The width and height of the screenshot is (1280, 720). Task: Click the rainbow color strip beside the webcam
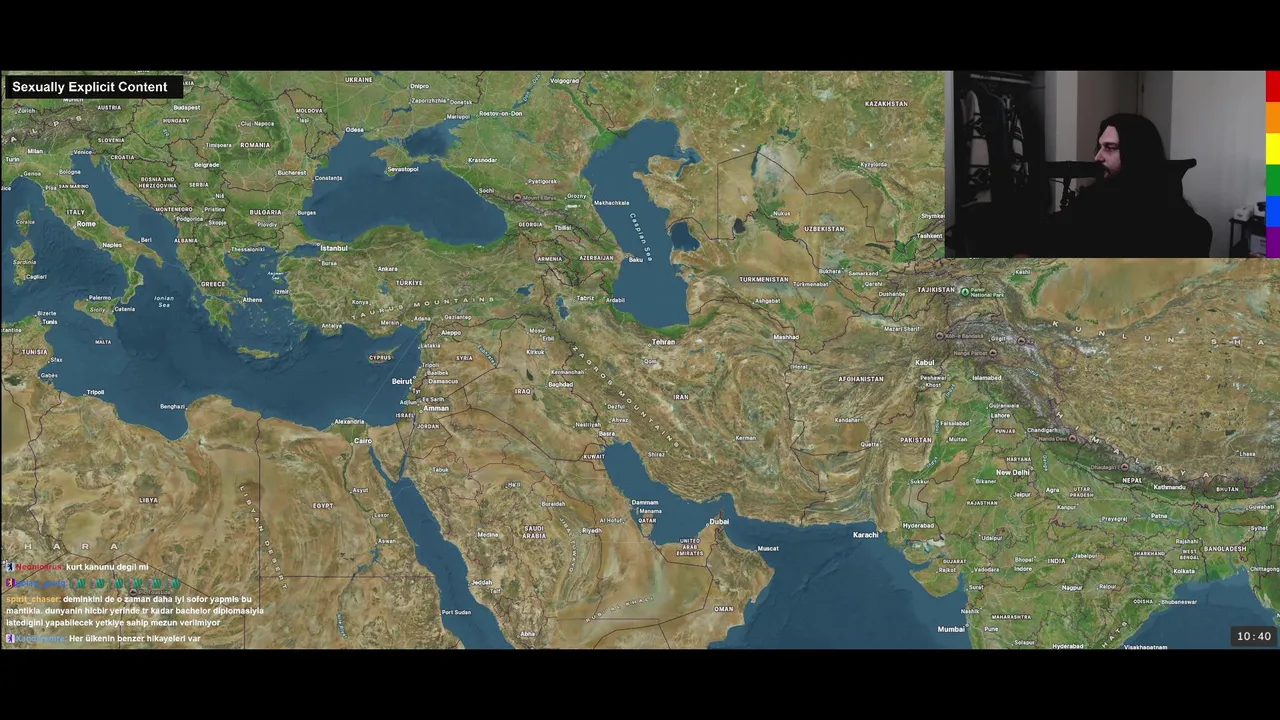(1272, 164)
